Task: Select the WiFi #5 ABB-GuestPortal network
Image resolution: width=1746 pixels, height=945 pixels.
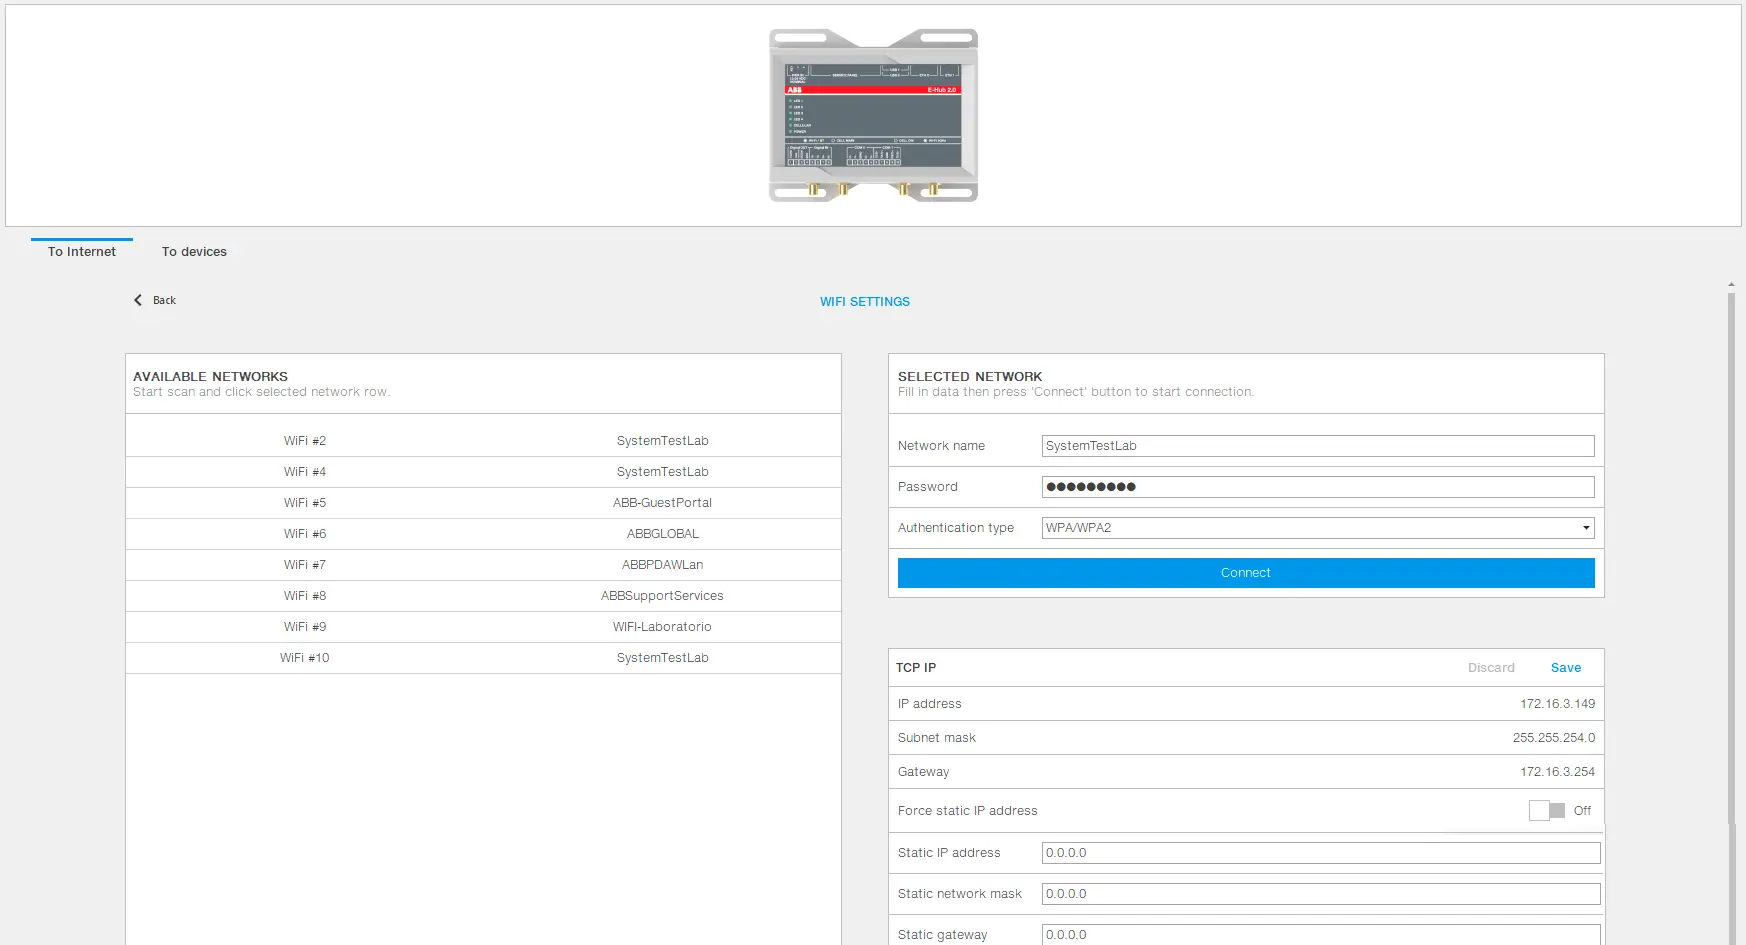Action: point(483,503)
